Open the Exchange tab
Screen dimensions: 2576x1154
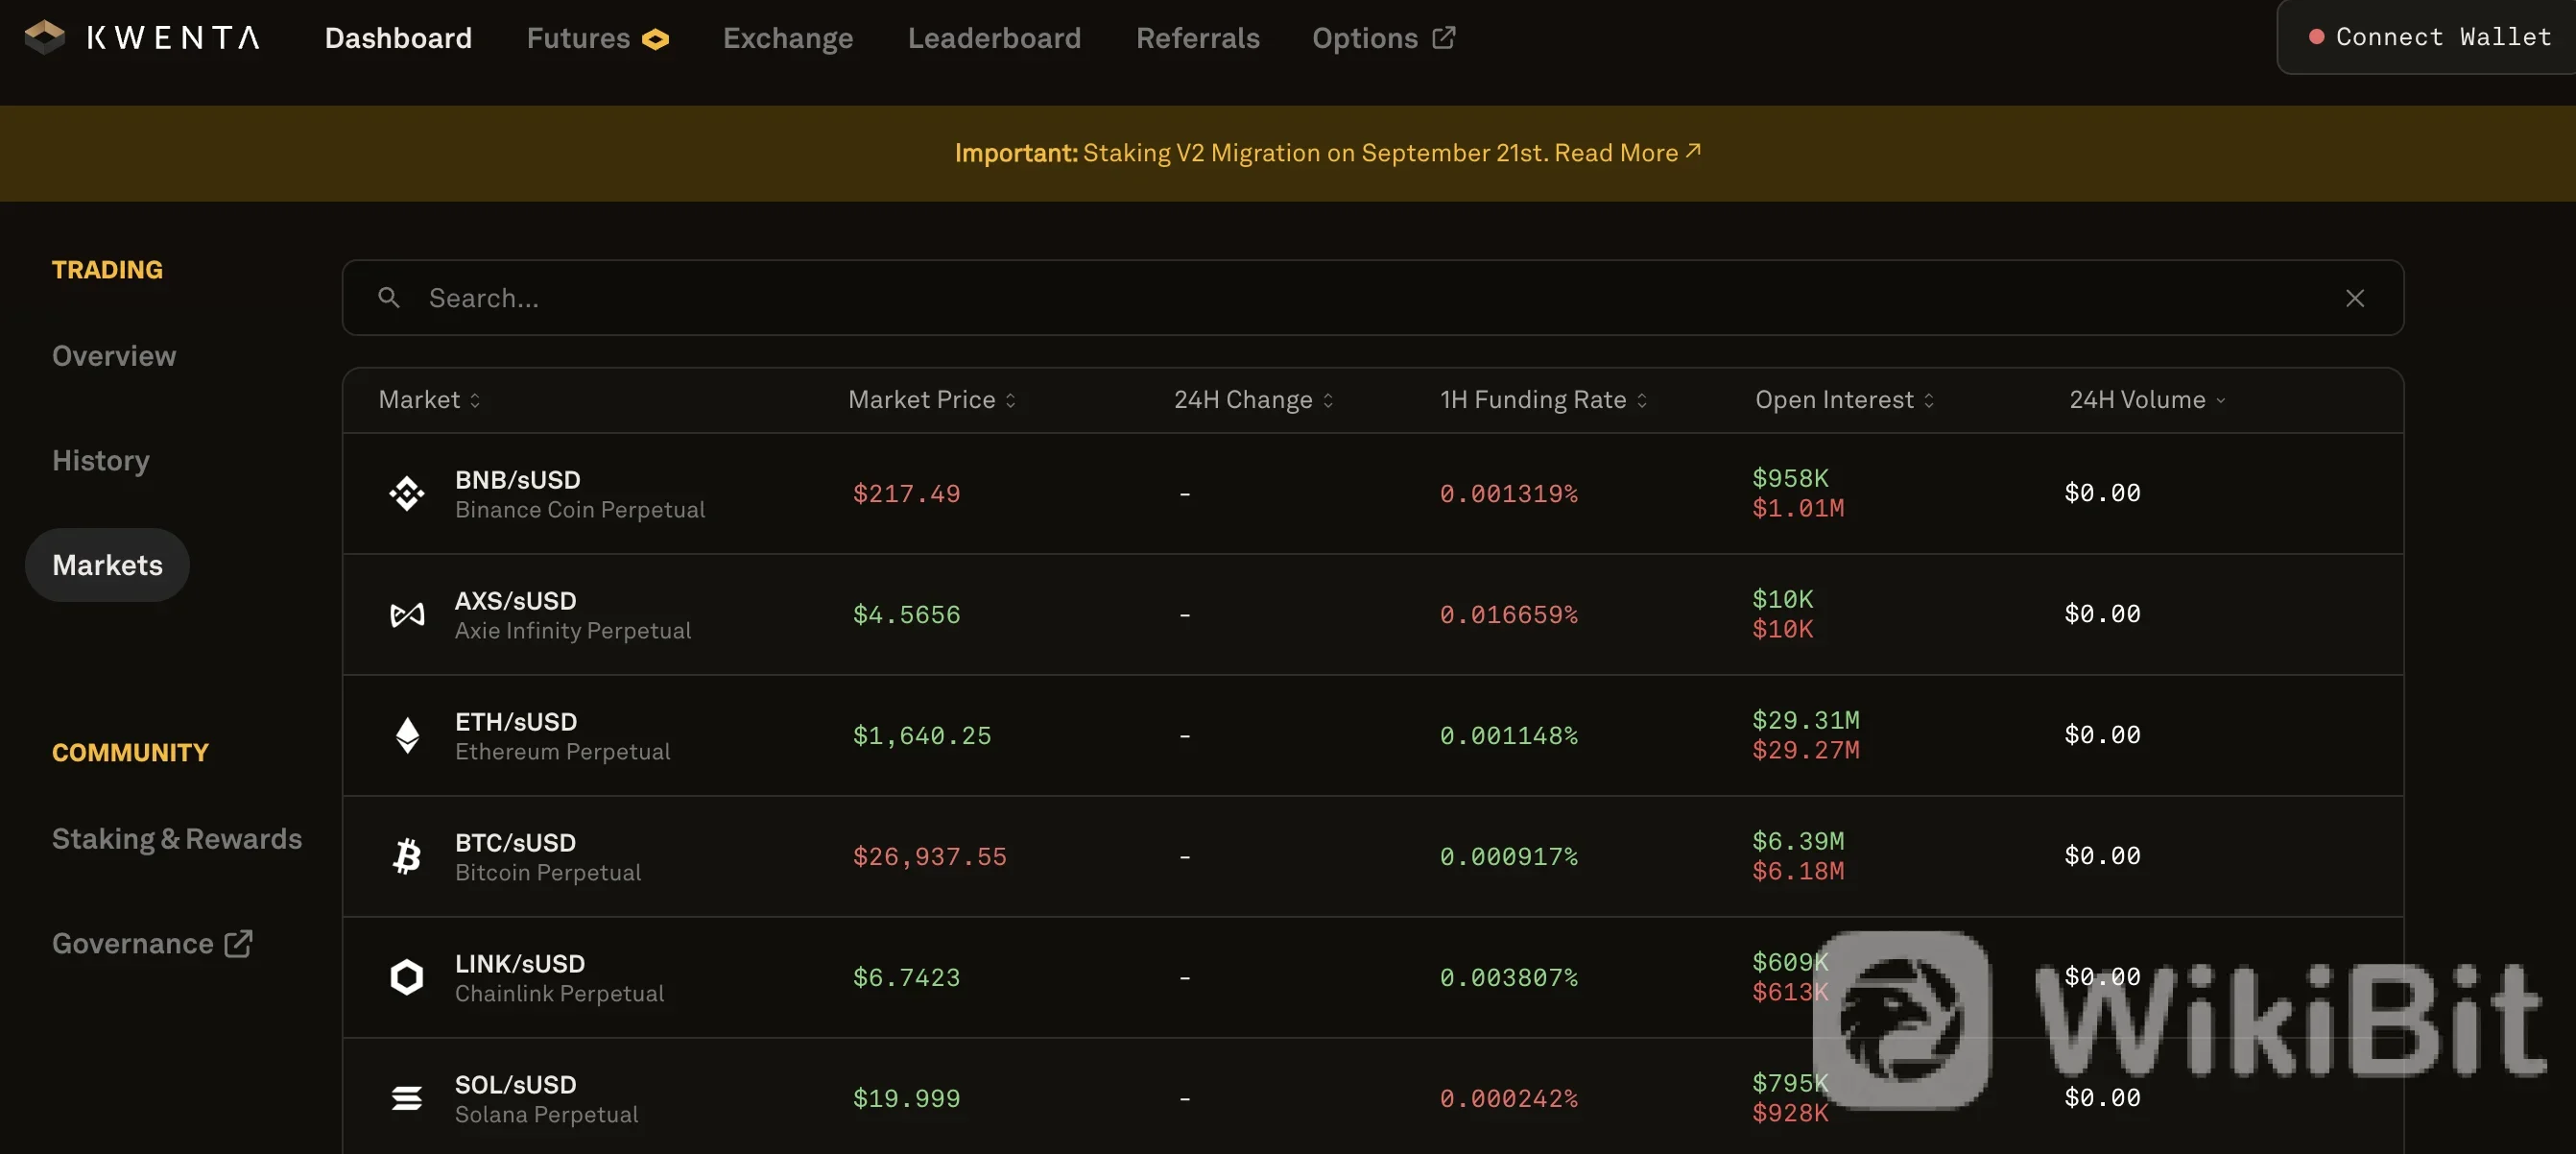pyautogui.click(x=788, y=38)
